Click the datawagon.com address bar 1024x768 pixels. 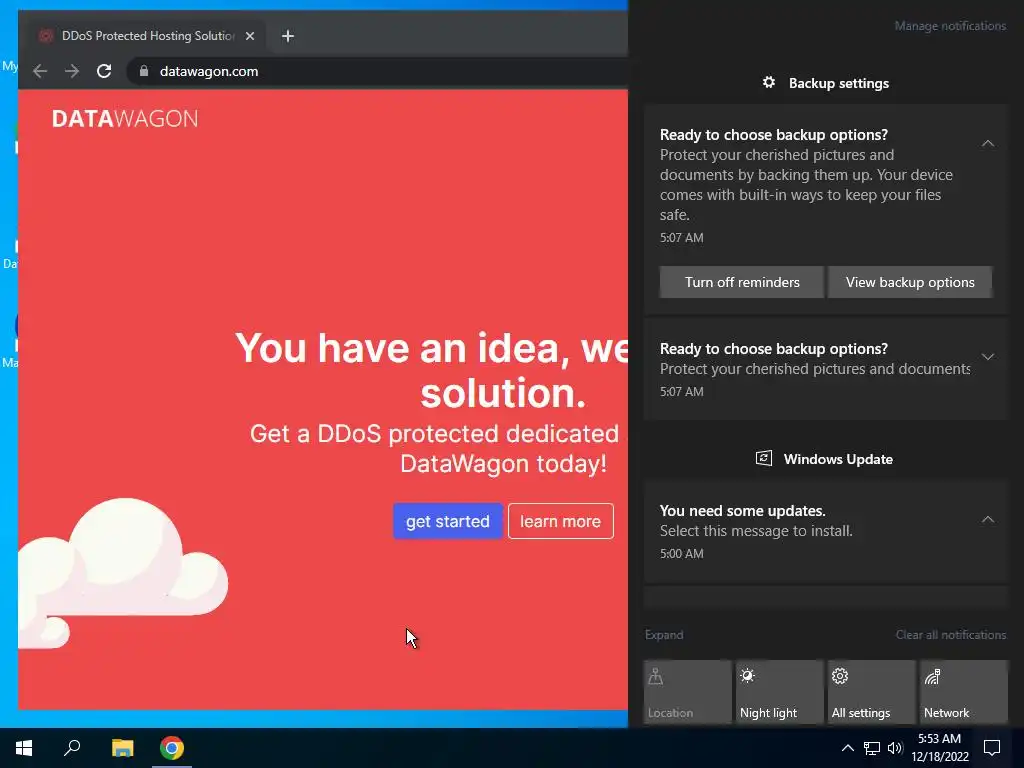(x=377, y=71)
